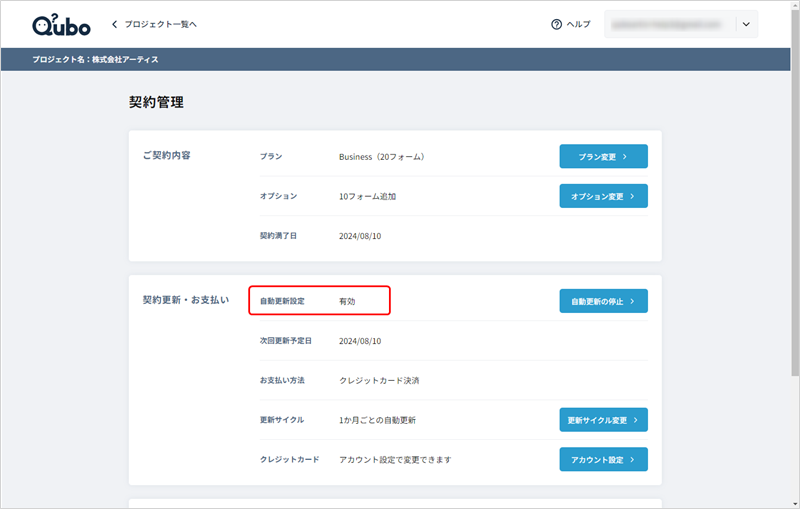800x509 pixels.
Task: Click the blurred account email field
Action: (x=670, y=24)
